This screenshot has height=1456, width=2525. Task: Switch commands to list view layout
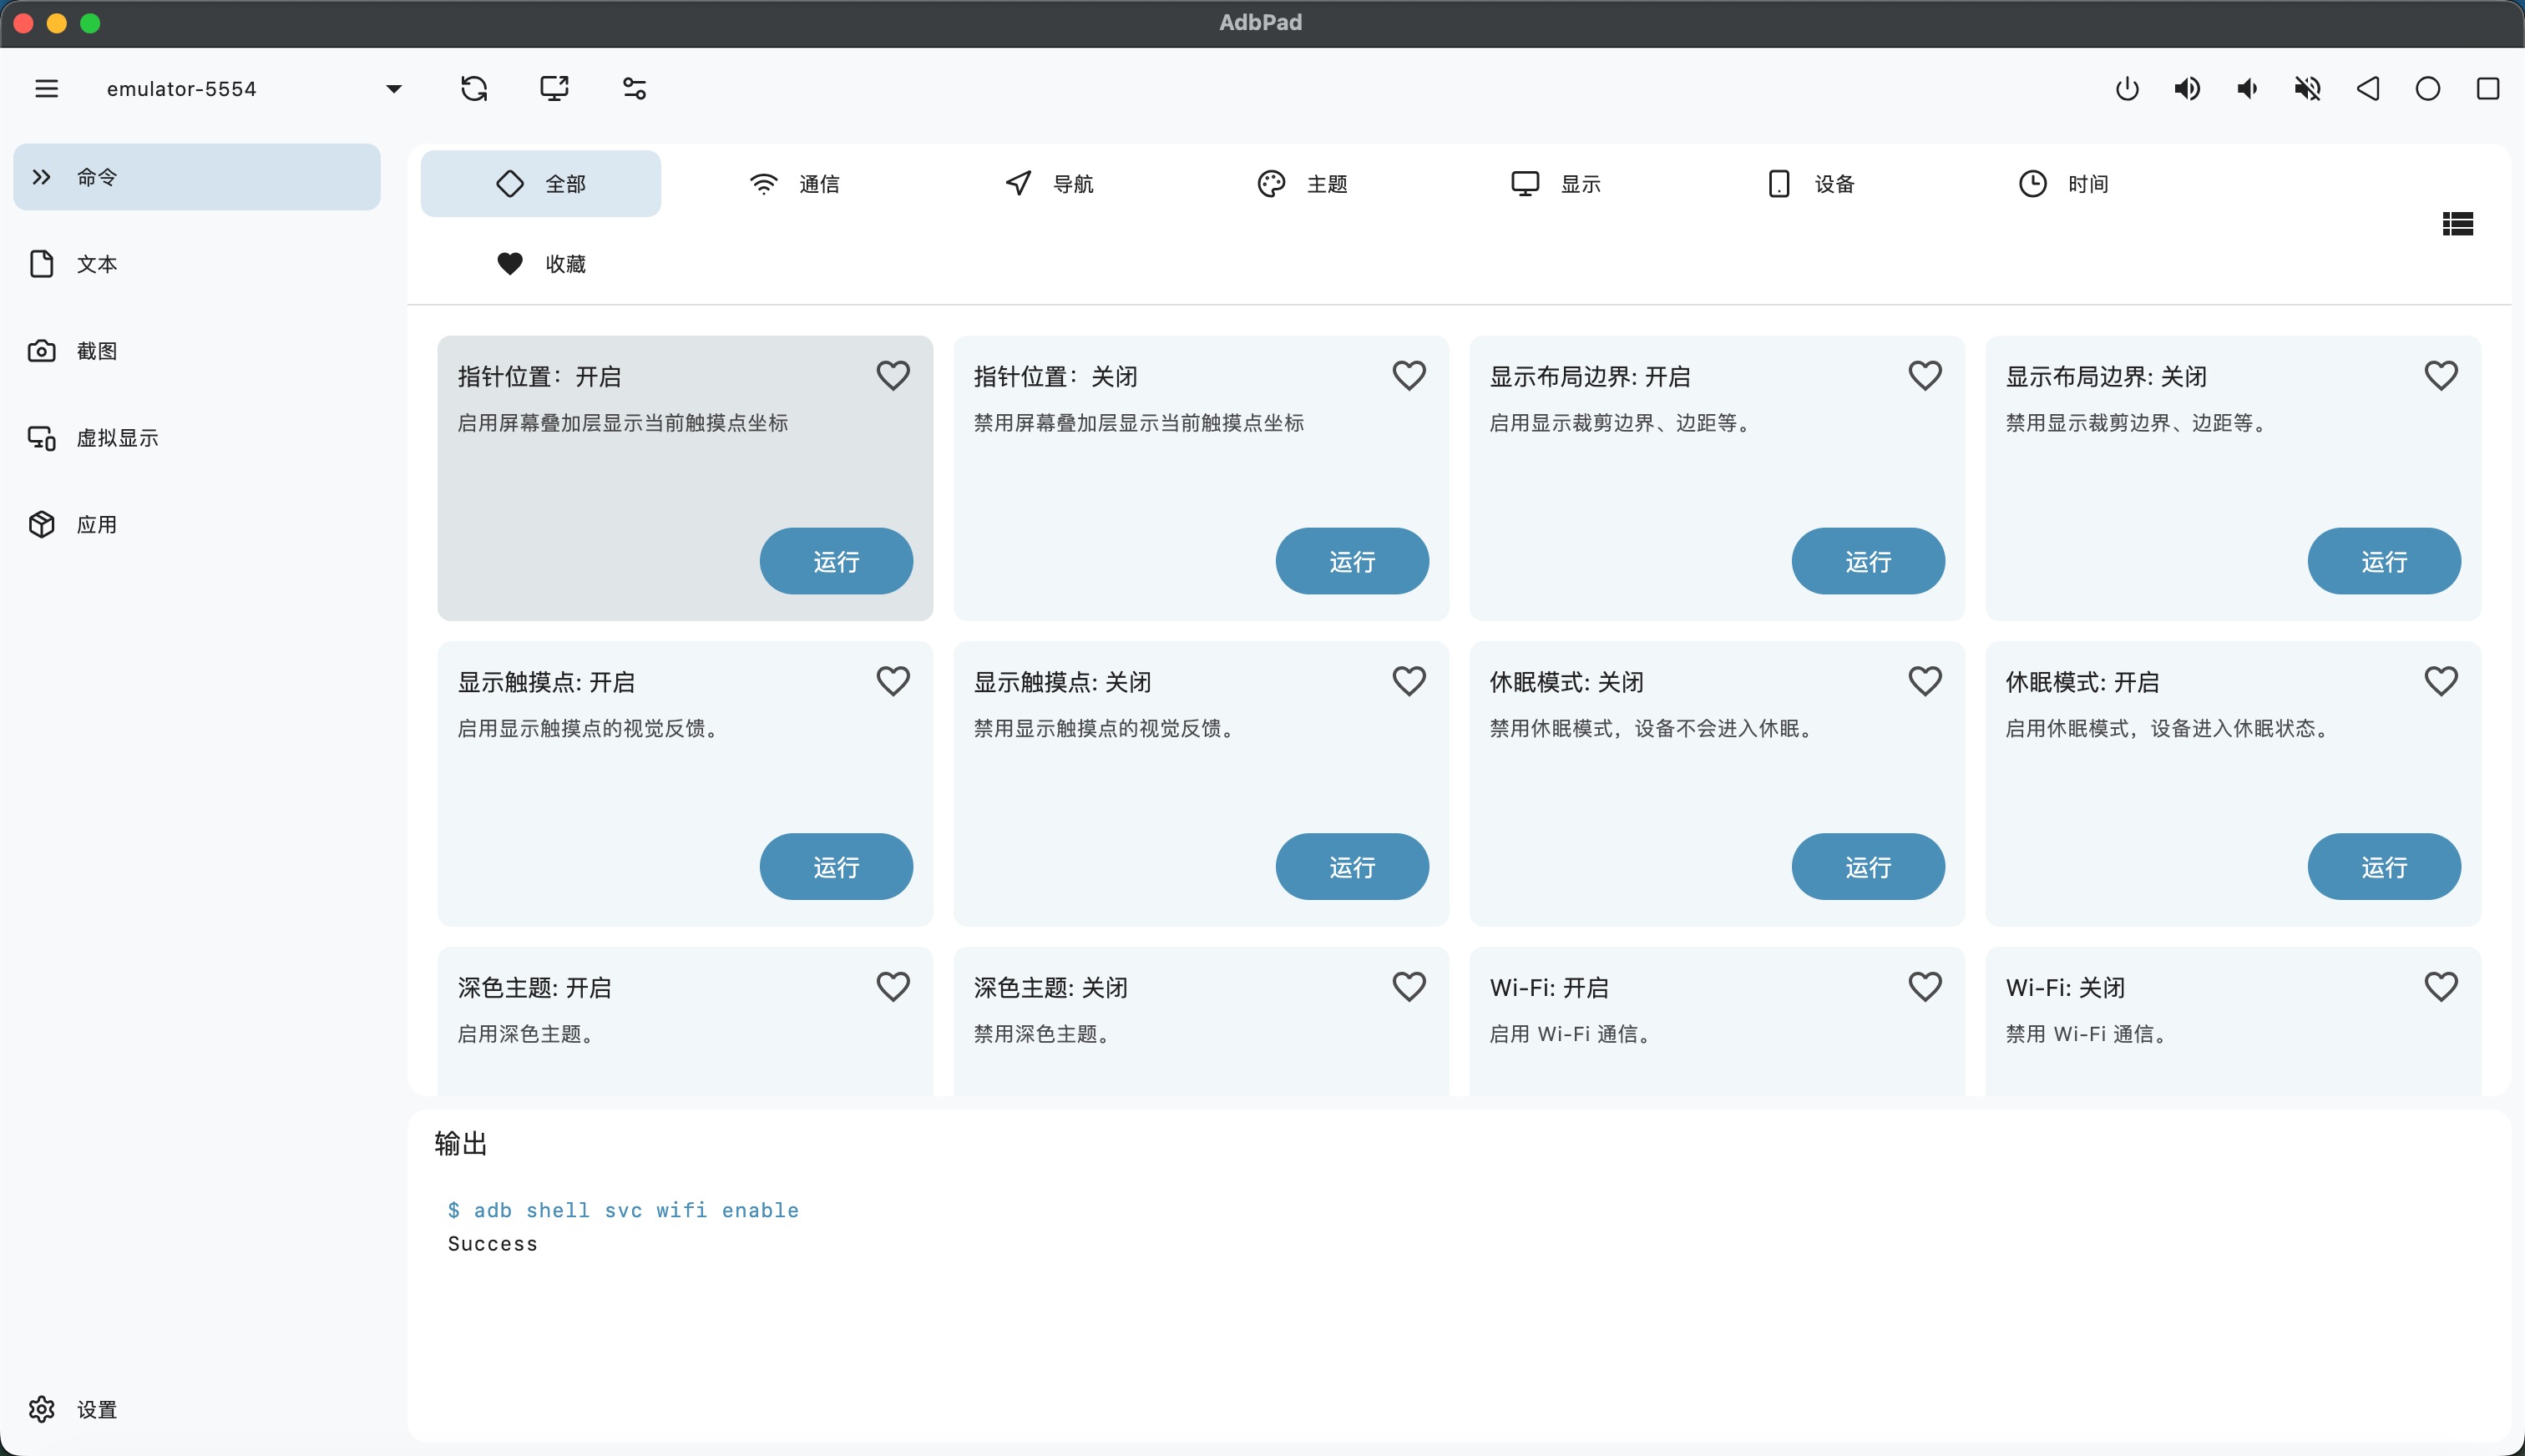coord(2457,224)
